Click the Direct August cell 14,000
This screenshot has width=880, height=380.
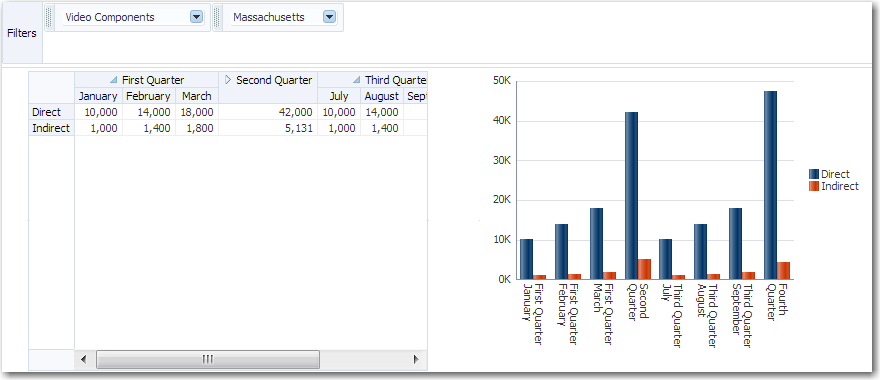pyautogui.click(x=382, y=112)
